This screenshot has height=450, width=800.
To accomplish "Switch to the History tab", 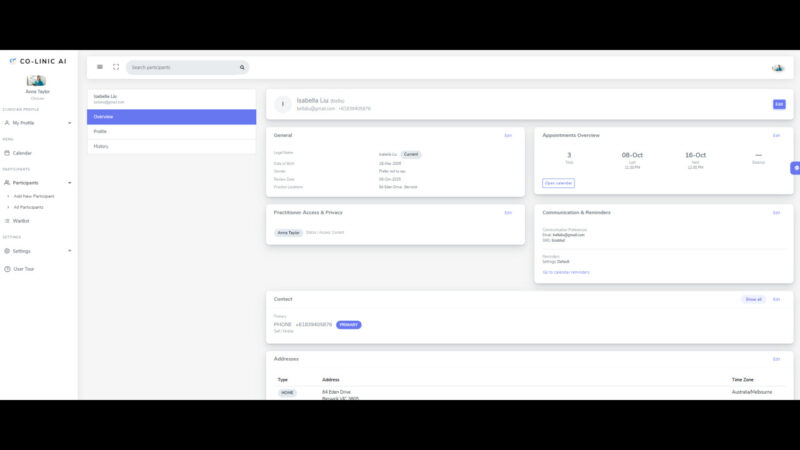I will pyautogui.click(x=101, y=146).
